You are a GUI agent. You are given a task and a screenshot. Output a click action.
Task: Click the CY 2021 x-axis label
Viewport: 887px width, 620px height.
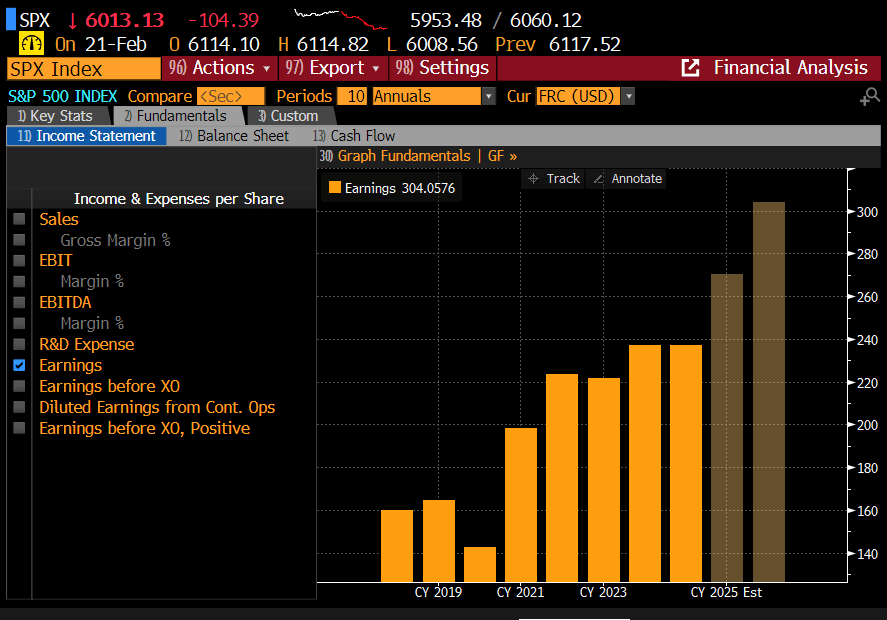(520, 592)
